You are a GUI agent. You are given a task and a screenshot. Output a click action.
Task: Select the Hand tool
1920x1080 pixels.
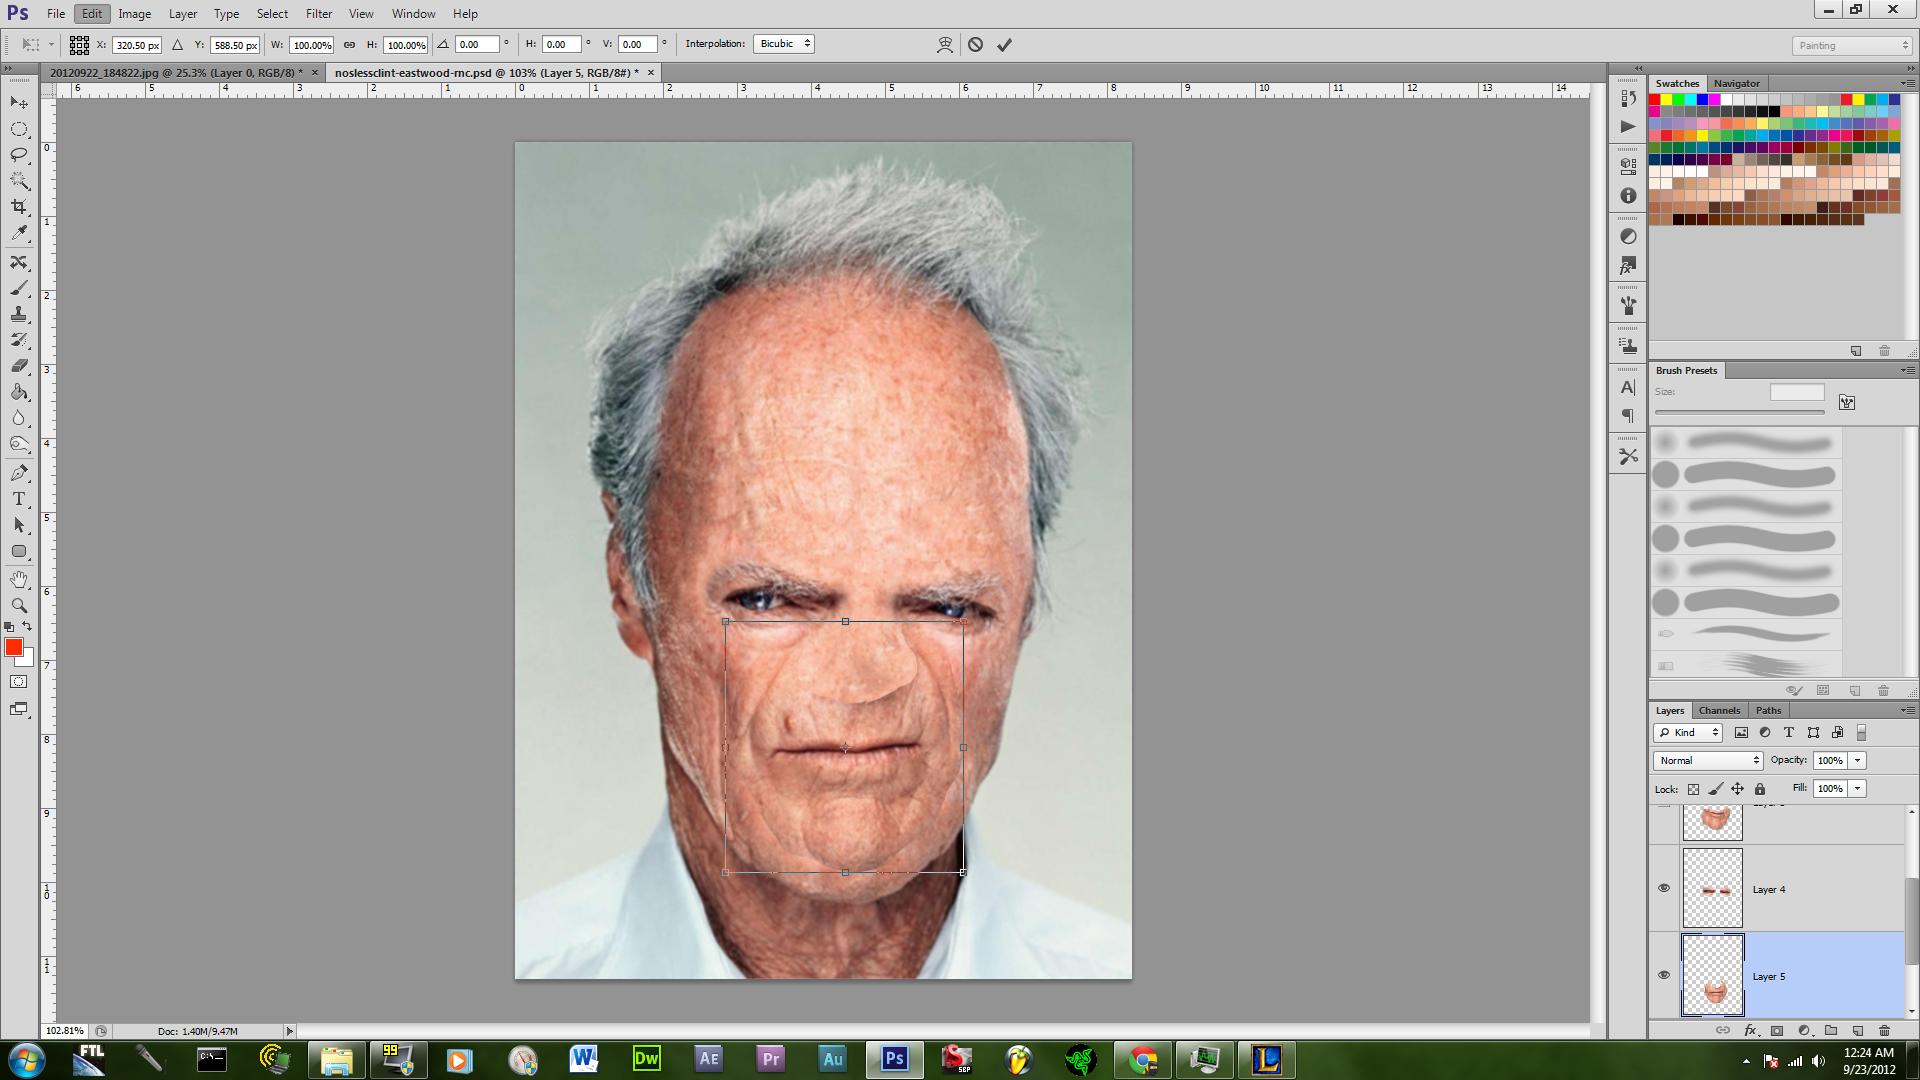[19, 580]
